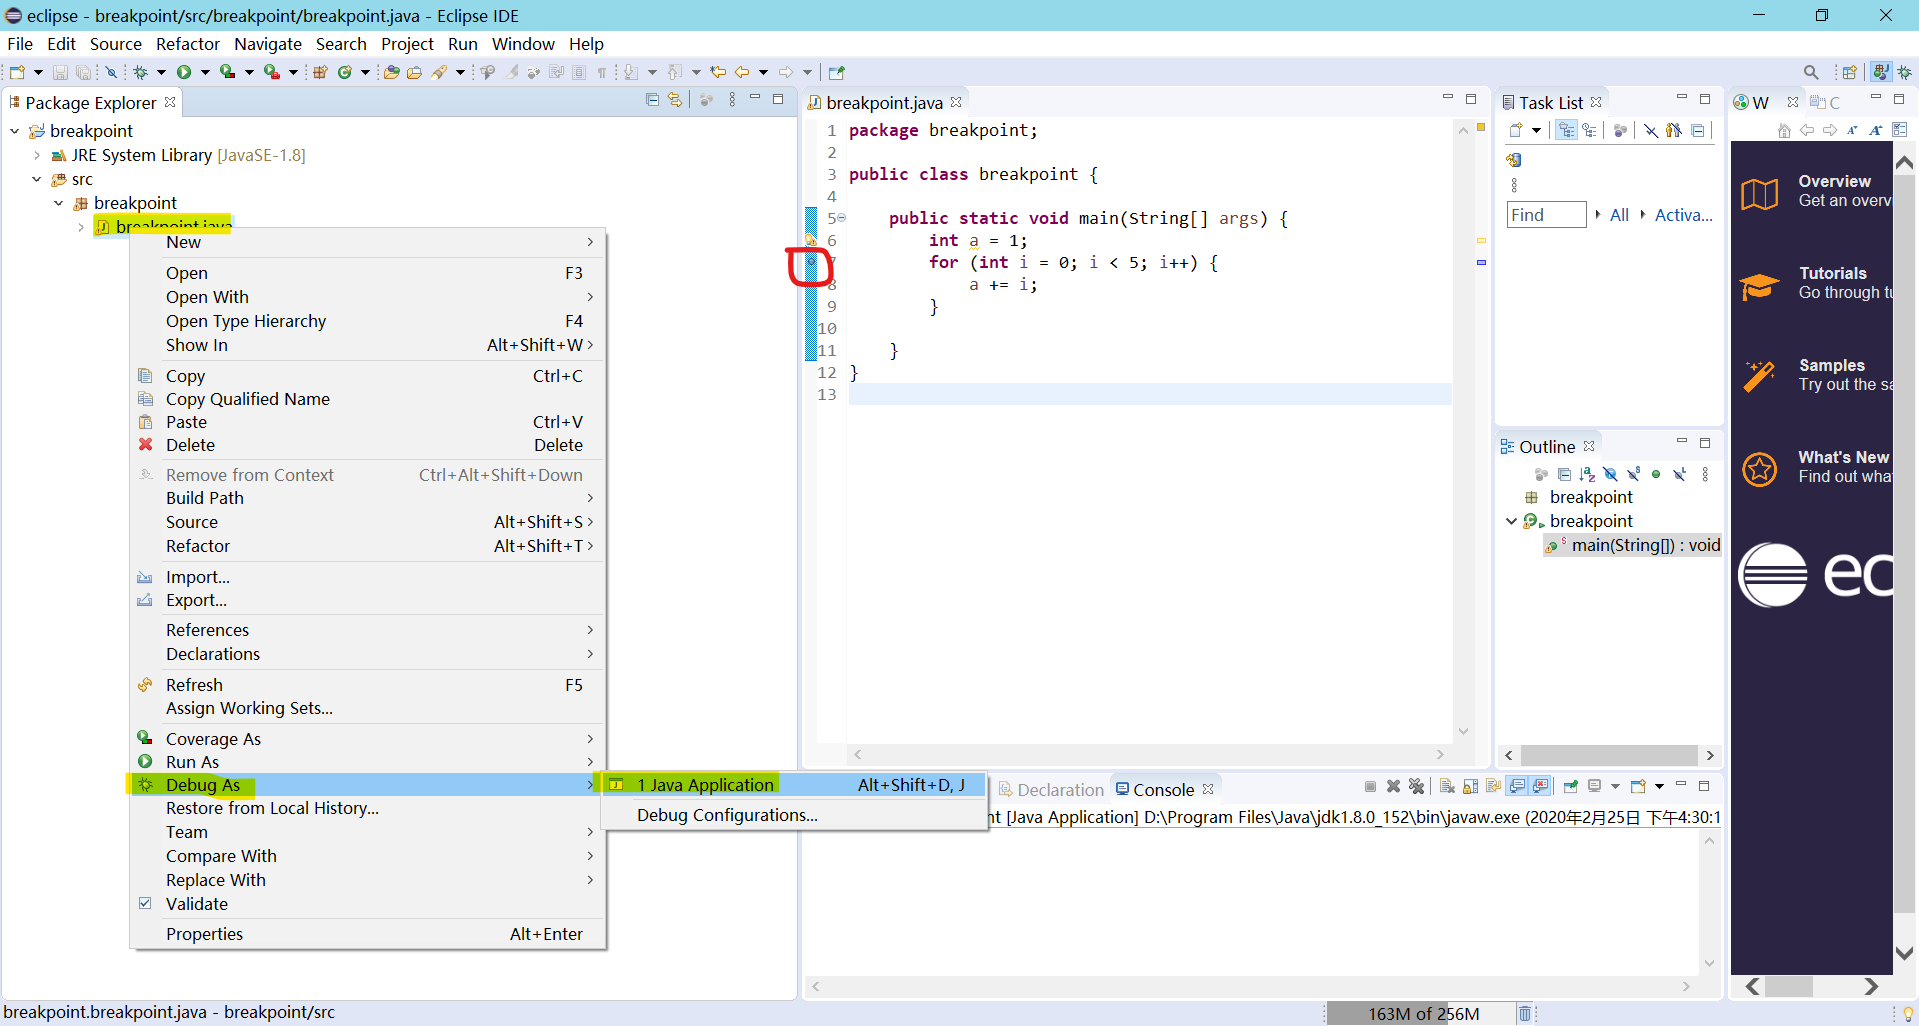This screenshot has height=1026, width=1919.
Task: Click the Home icon in Welcome view
Action: click(1784, 130)
